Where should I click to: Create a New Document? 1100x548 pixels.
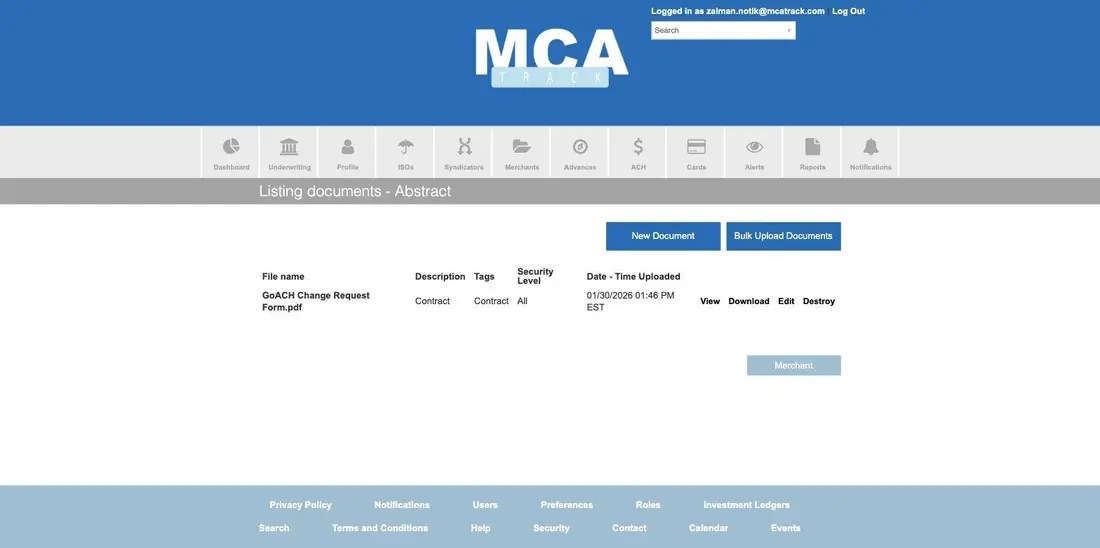pos(663,236)
